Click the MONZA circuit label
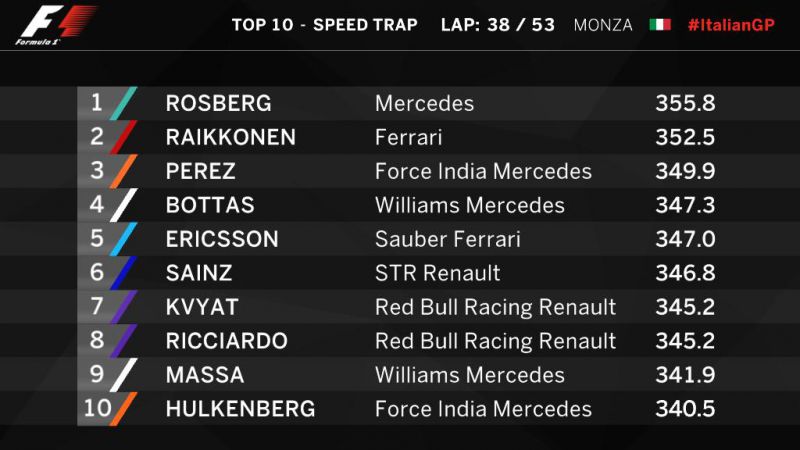 [603, 25]
